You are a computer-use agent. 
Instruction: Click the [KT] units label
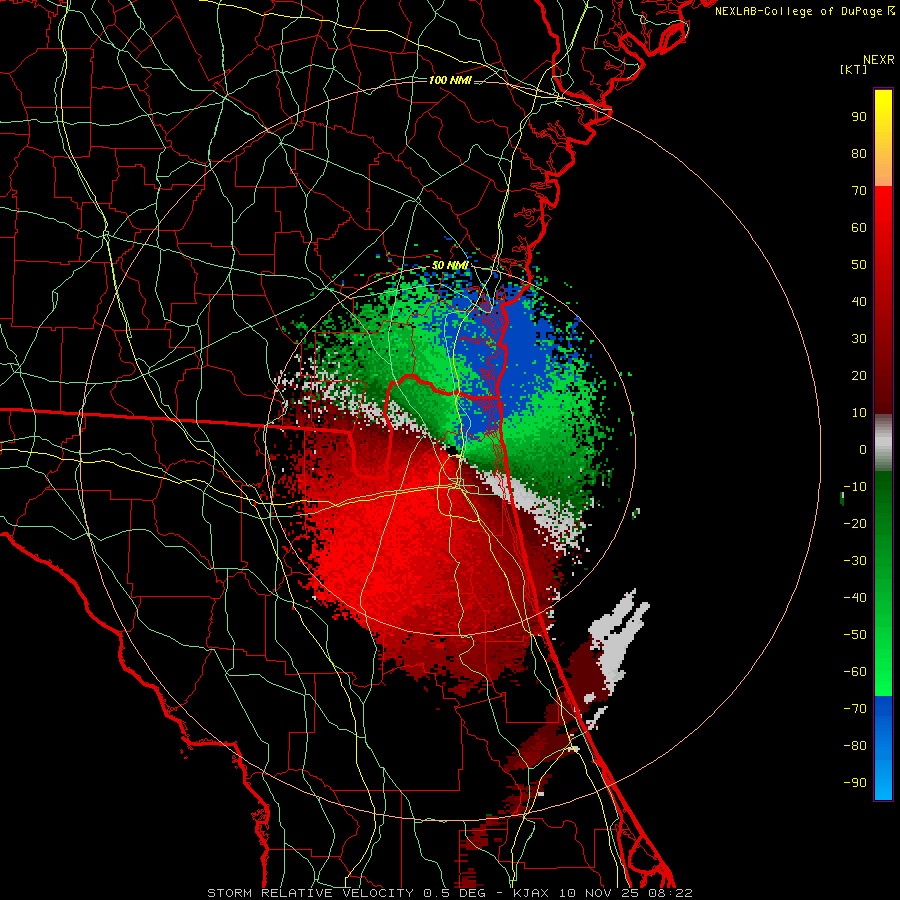(x=853, y=69)
